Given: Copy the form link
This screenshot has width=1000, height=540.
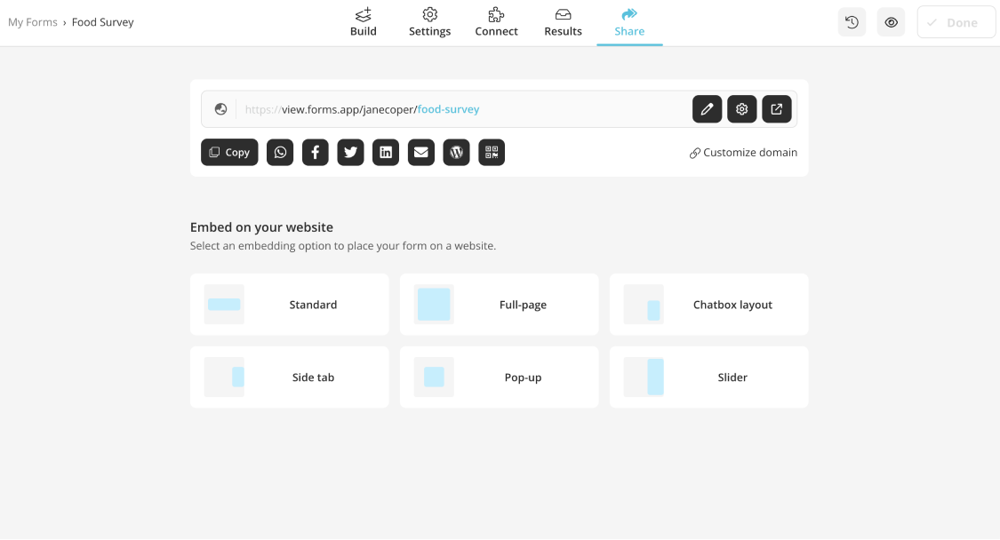Looking at the screenshot, I should [x=230, y=152].
